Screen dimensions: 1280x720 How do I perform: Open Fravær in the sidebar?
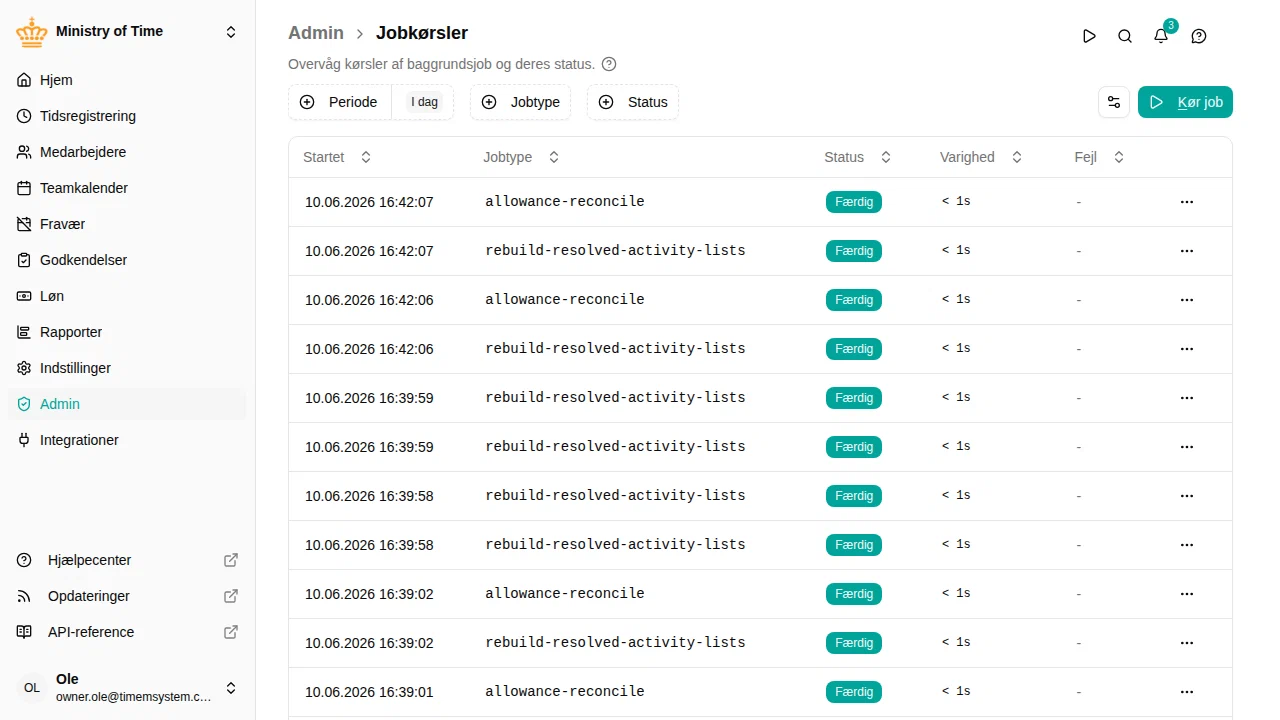(x=127, y=224)
